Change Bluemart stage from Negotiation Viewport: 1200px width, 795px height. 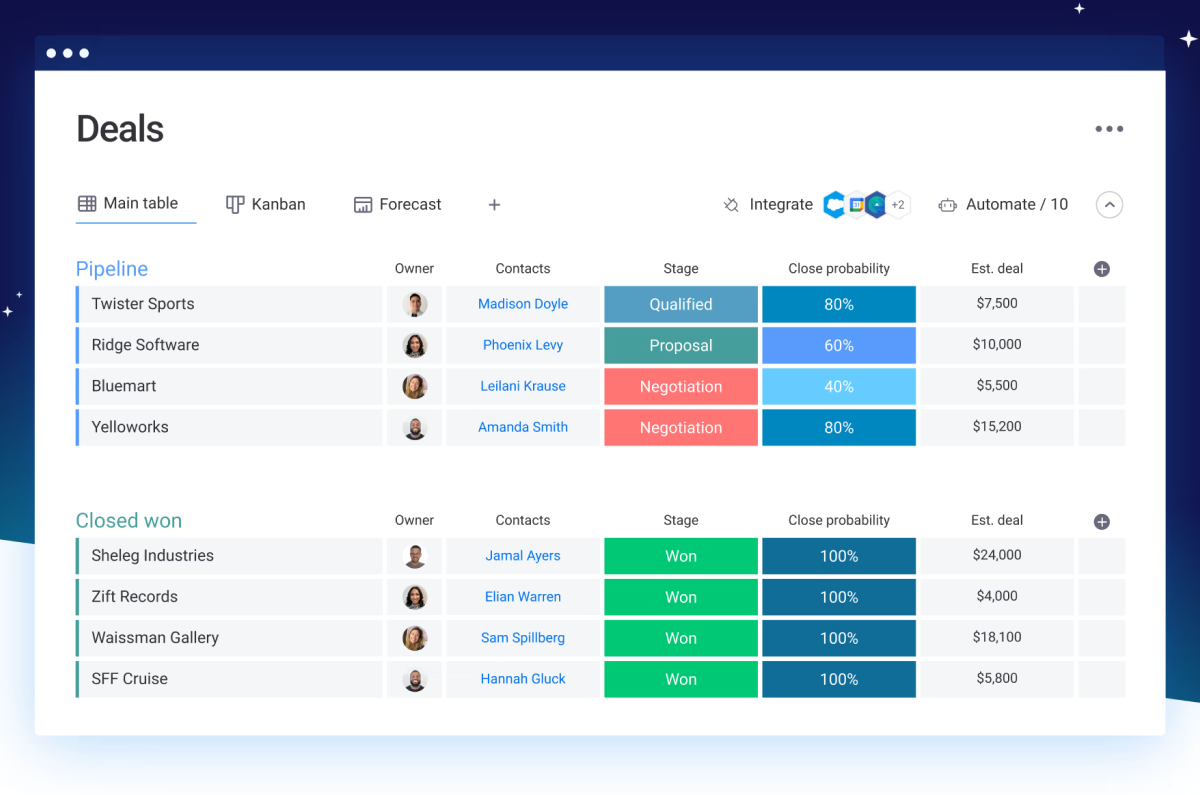tap(681, 387)
